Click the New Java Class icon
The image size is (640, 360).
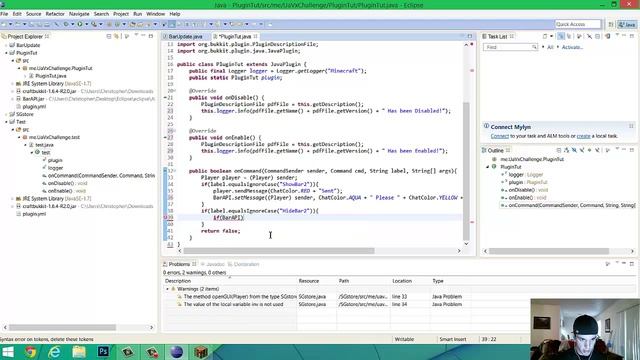pyautogui.click(x=117, y=24)
